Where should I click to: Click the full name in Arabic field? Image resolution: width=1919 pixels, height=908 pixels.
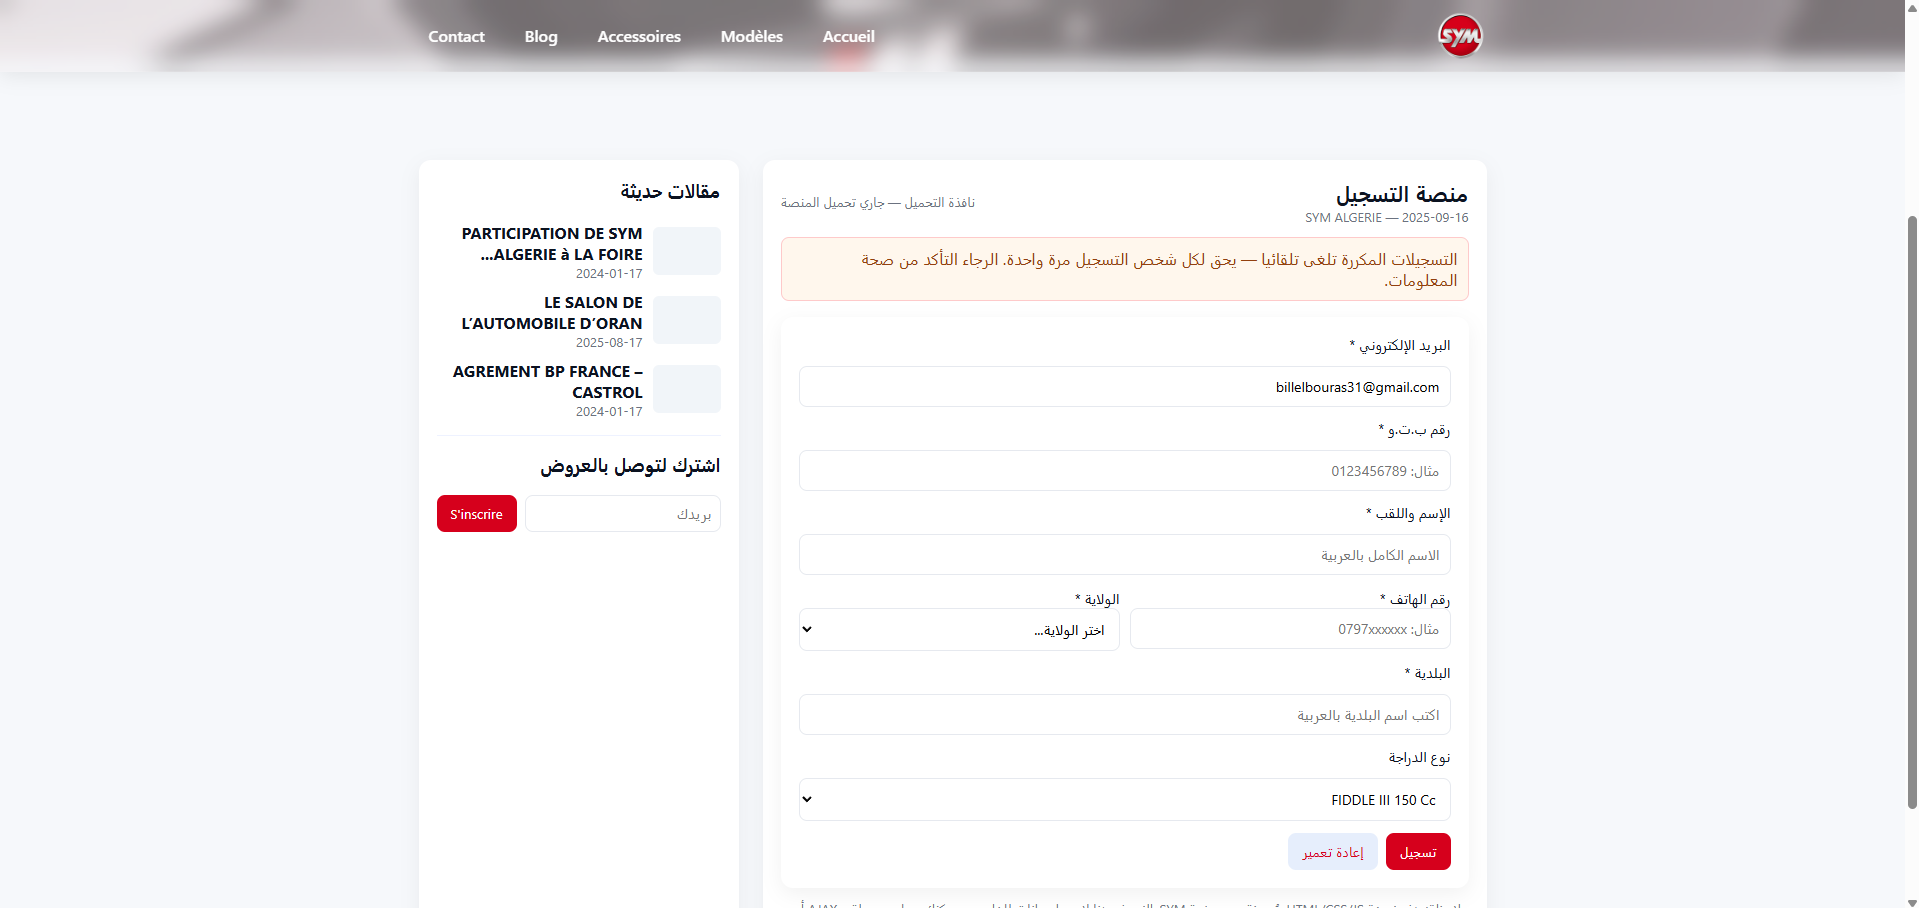click(1124, 555)
